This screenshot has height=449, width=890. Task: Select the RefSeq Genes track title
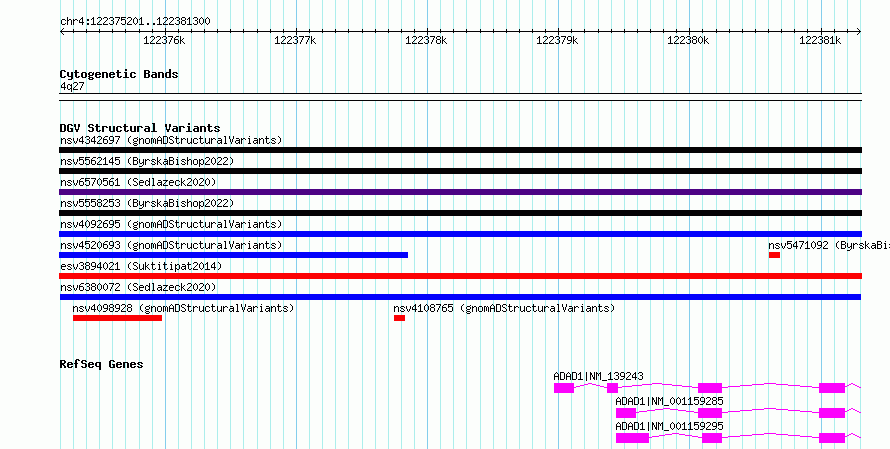(101, 364)
